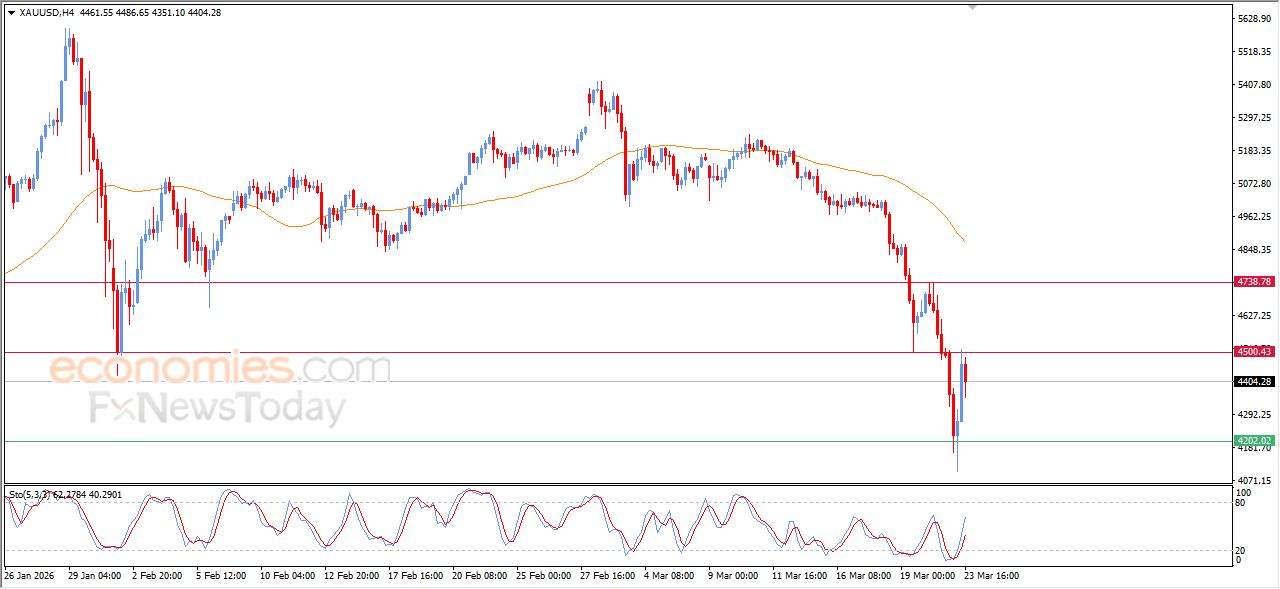
Task: Click time axis label 16 Mar 08:00
Action: [864, 576]
